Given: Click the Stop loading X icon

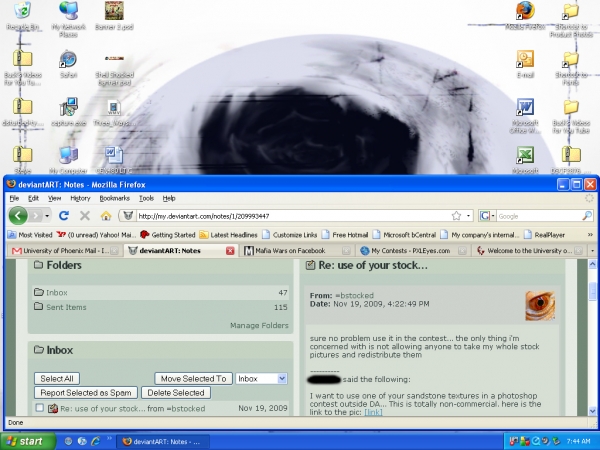Looking at the screenshot, I should pyautogui.click(x=85, y=216).
